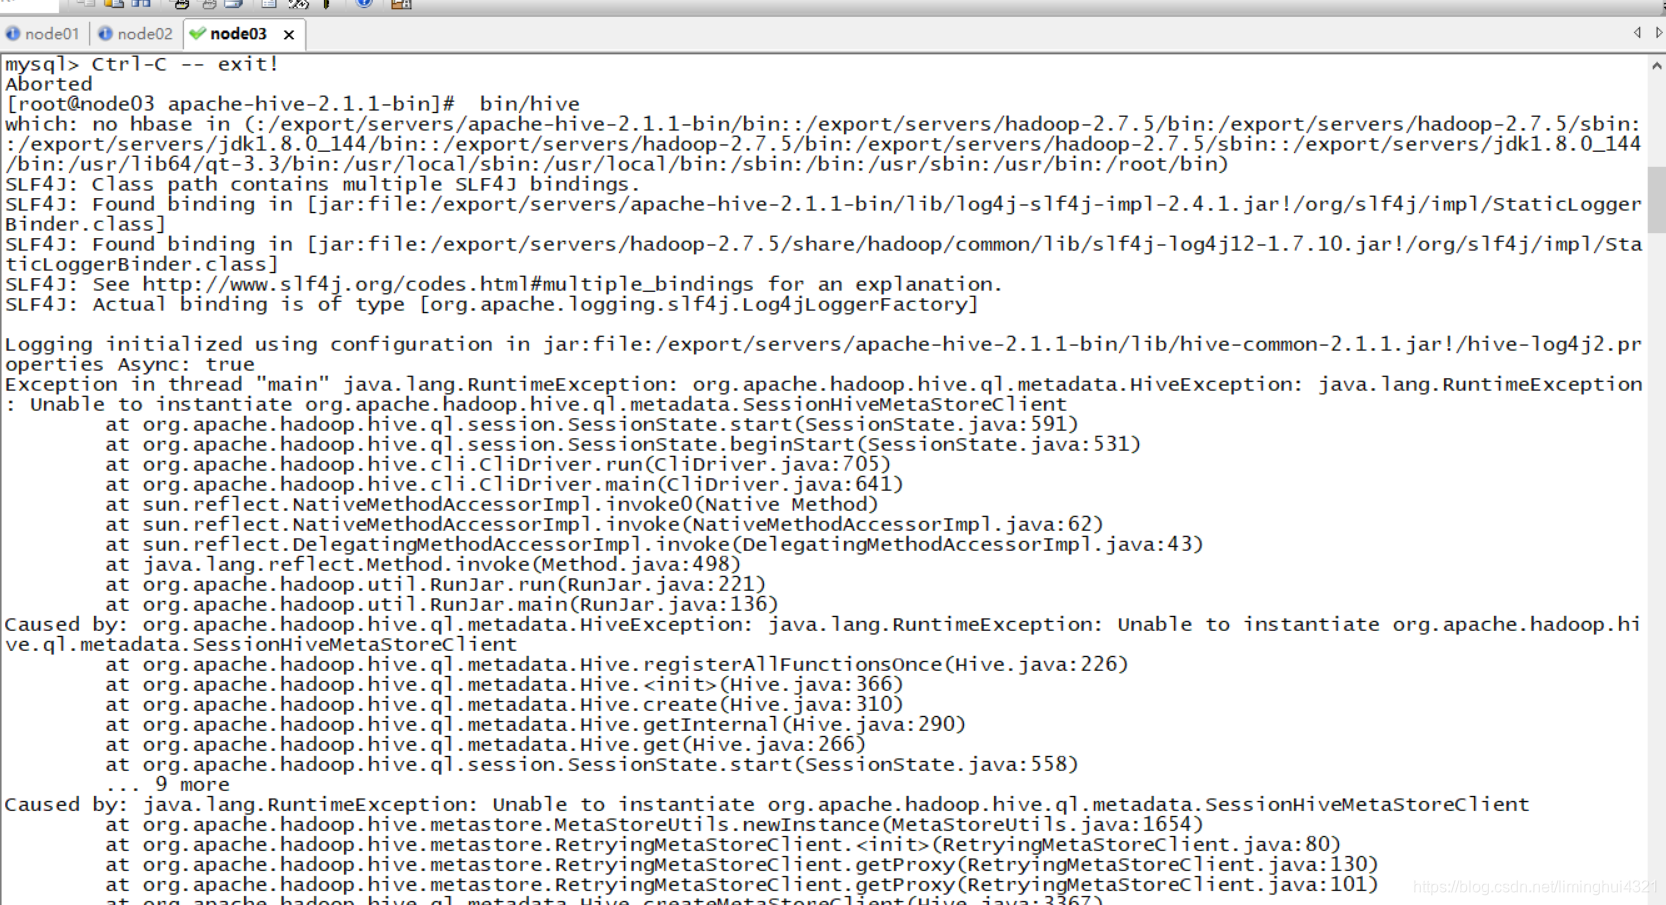Screen dimensions: 1666x905
Task: Click 'SLF4J: Actual binding is of type' line
Action: click(491, 304)
